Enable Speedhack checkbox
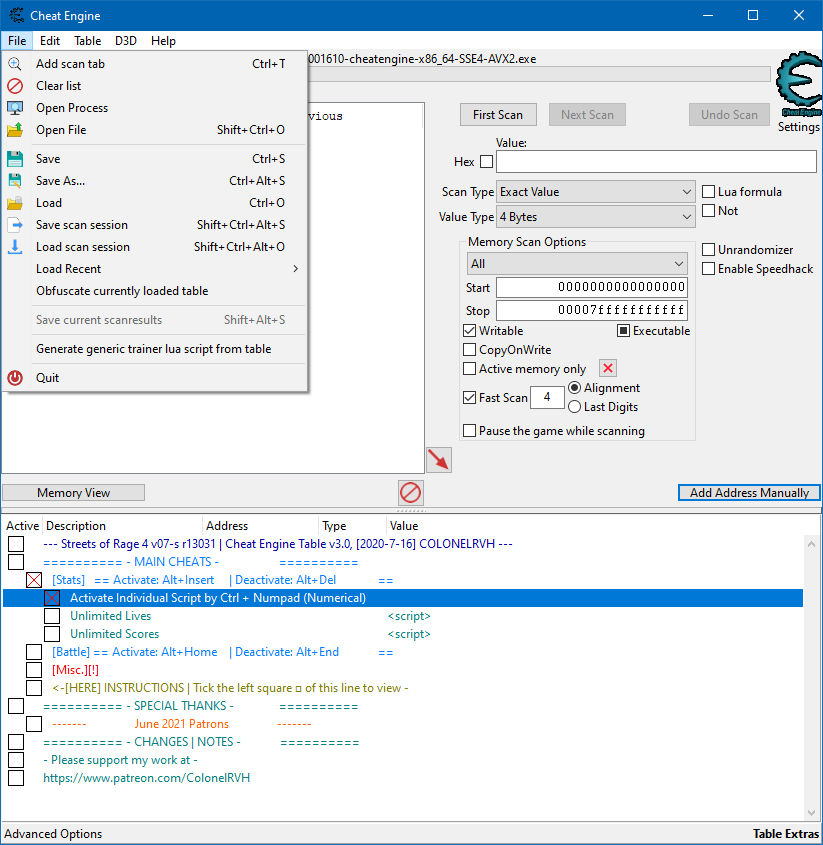The width and height of the screenshot is (823, 845). coord(709,269)
